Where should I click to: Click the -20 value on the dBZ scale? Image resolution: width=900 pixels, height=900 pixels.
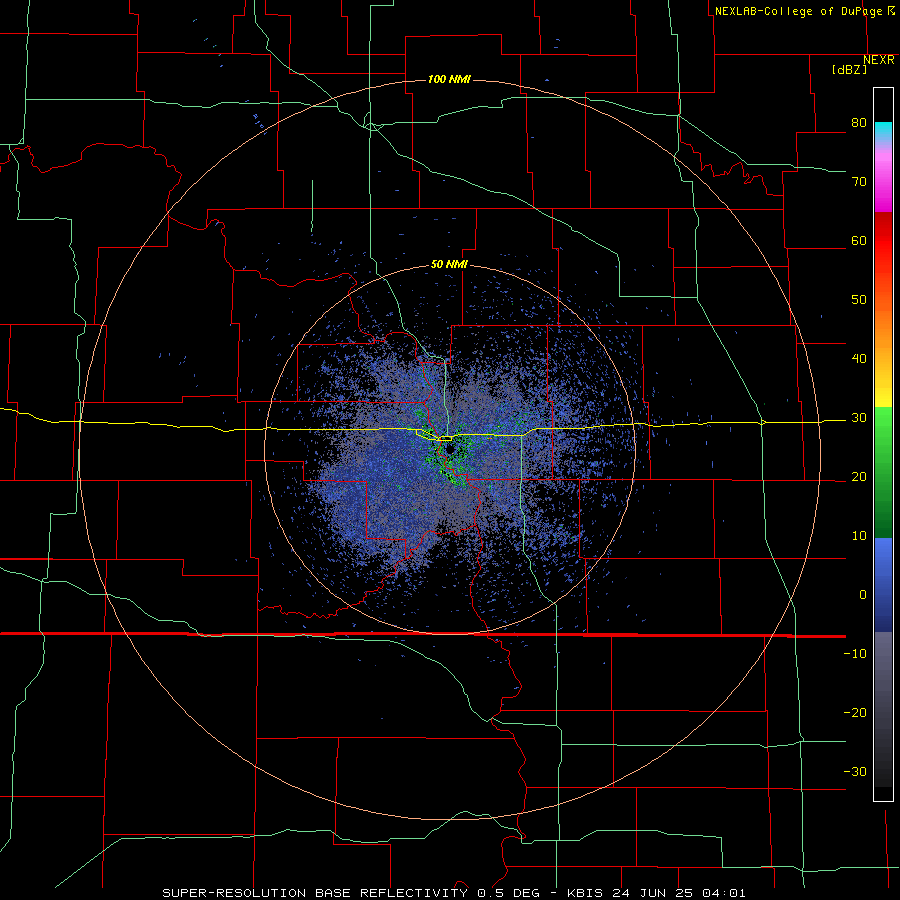click(855, 713)
